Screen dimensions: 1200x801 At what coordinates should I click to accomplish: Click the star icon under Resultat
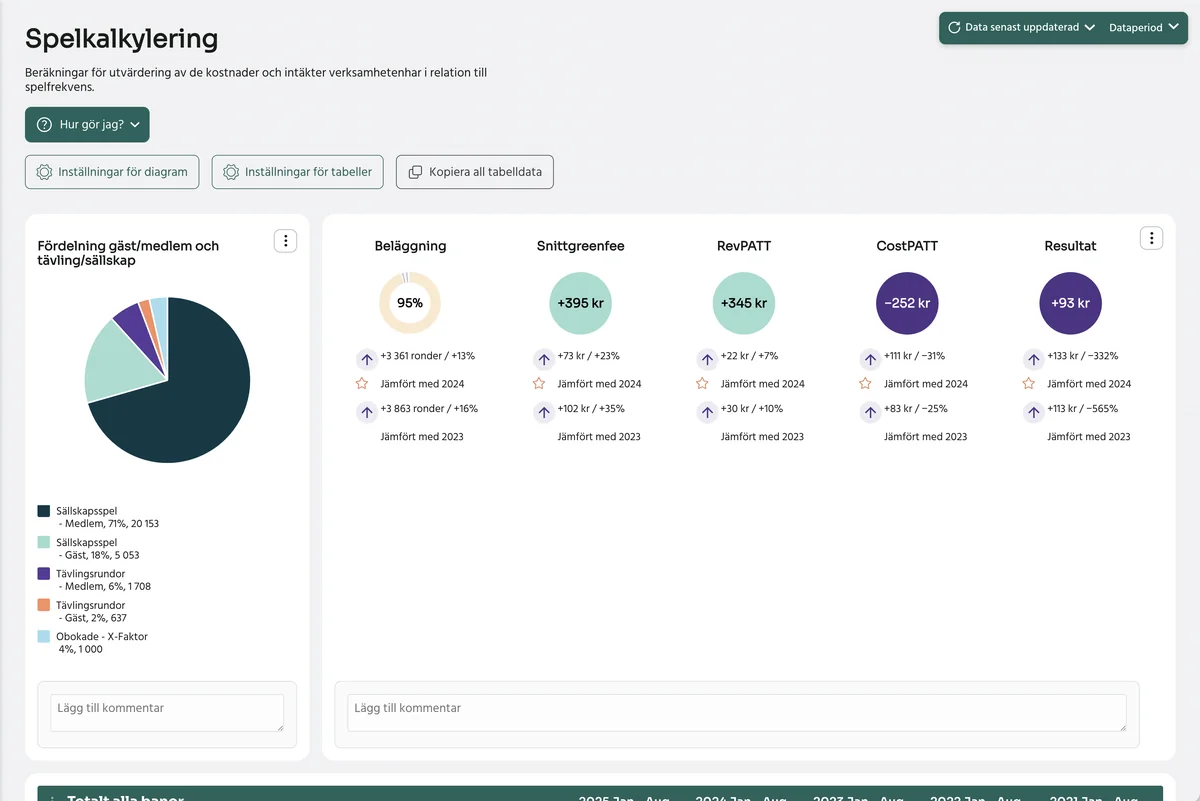coord(1028,383)
